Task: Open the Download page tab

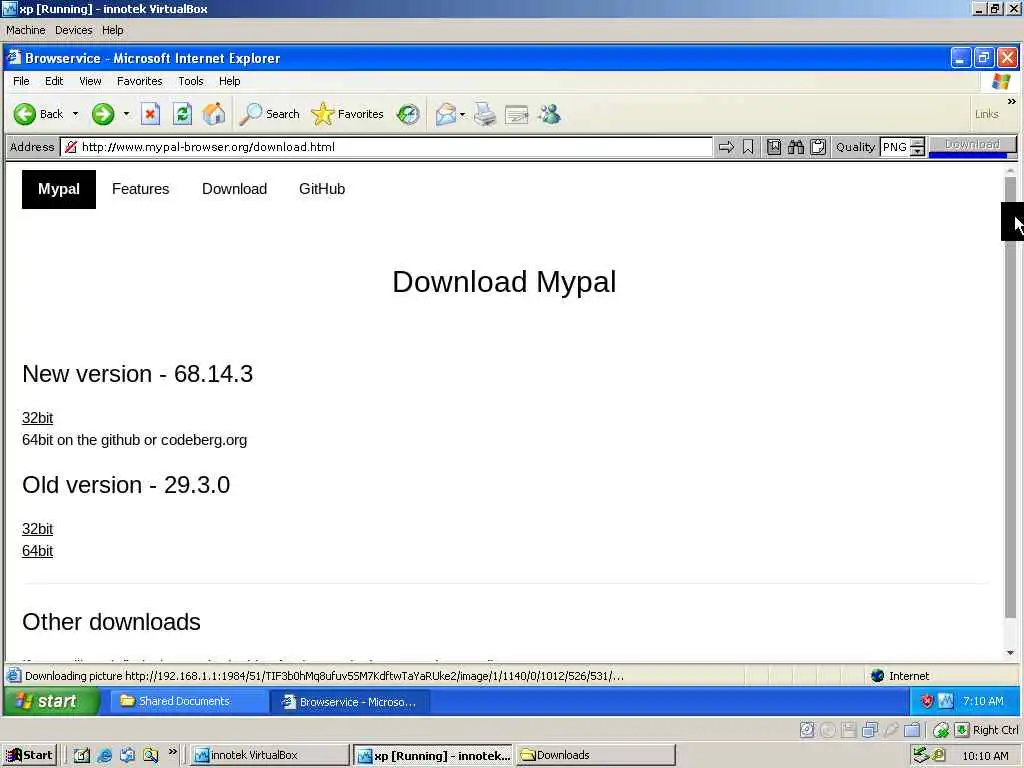Action: 234,189
